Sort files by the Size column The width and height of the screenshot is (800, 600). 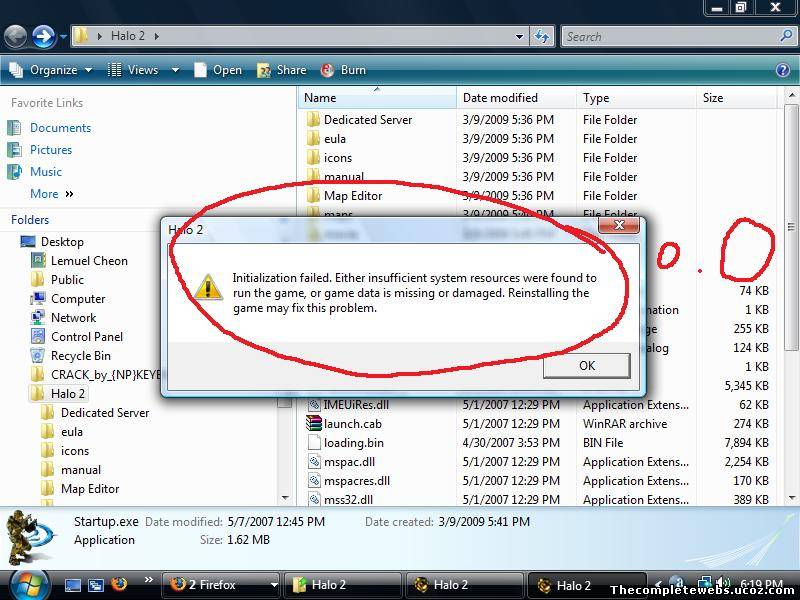[x=737, y=97]
